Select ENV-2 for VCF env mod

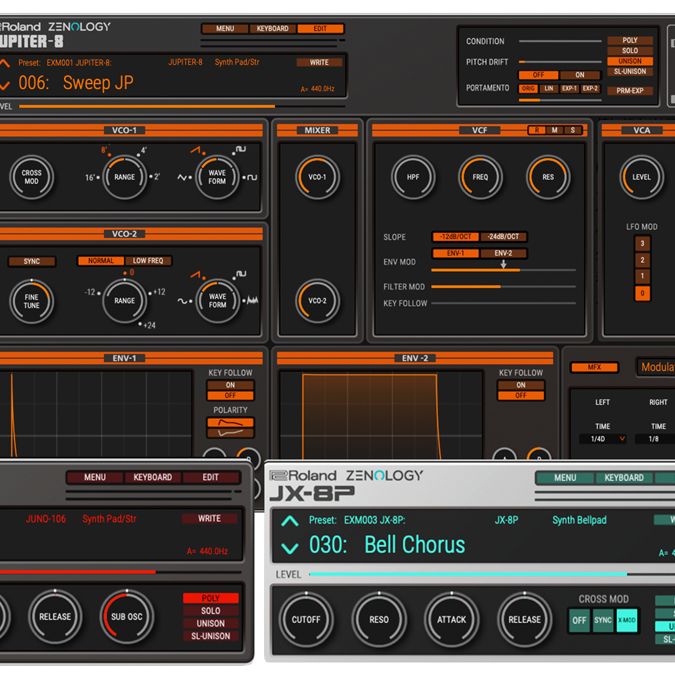[x=503, y=253]
